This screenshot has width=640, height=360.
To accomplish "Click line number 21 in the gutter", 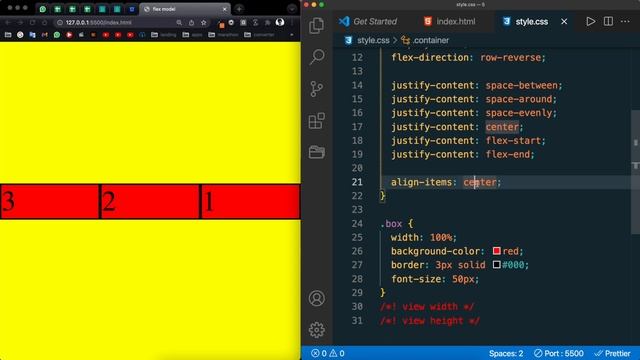I will pos(357,182).
